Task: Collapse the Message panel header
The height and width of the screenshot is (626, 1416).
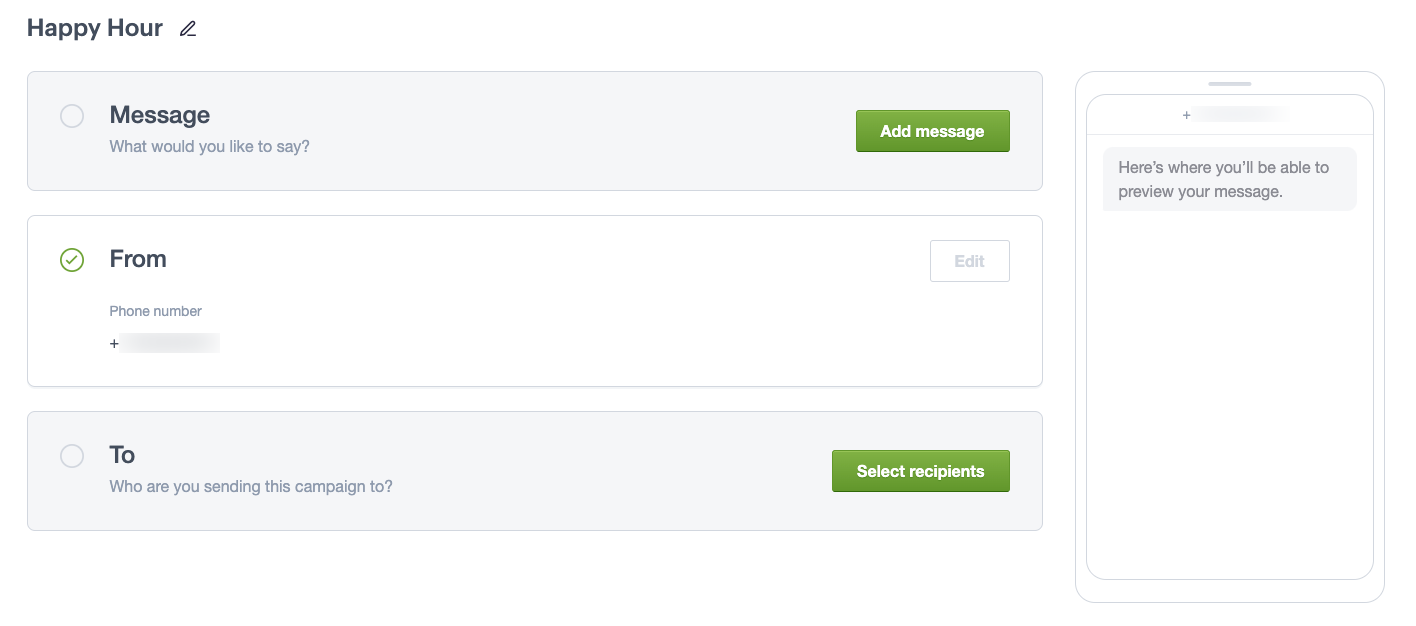Action: (x=160, y=115)
